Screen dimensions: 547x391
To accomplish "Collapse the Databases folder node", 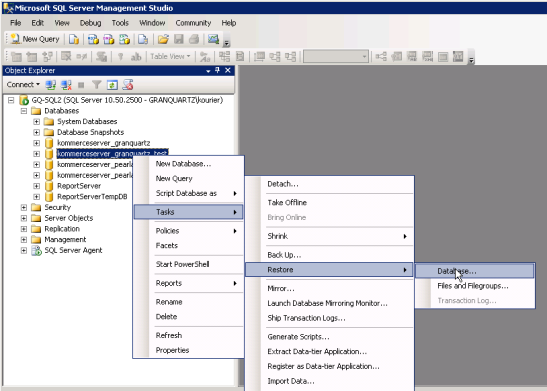I will pyautogui.click(x=24, y=111).
